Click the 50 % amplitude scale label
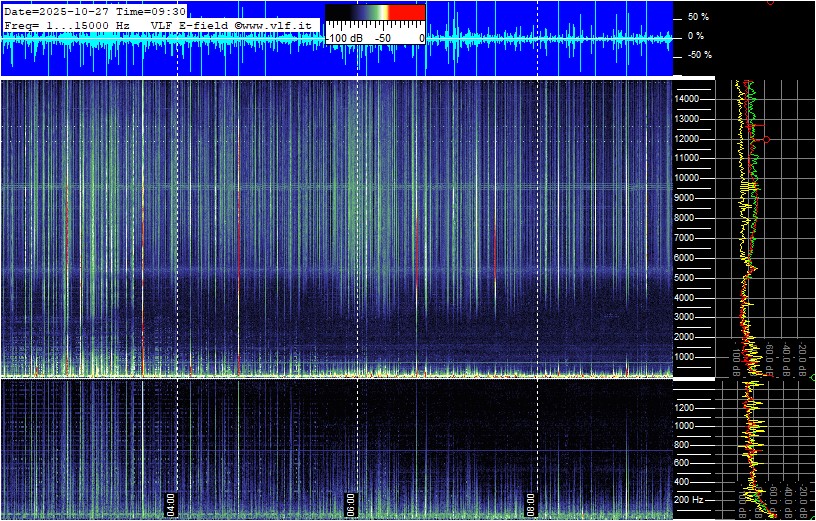 point(697,17)
